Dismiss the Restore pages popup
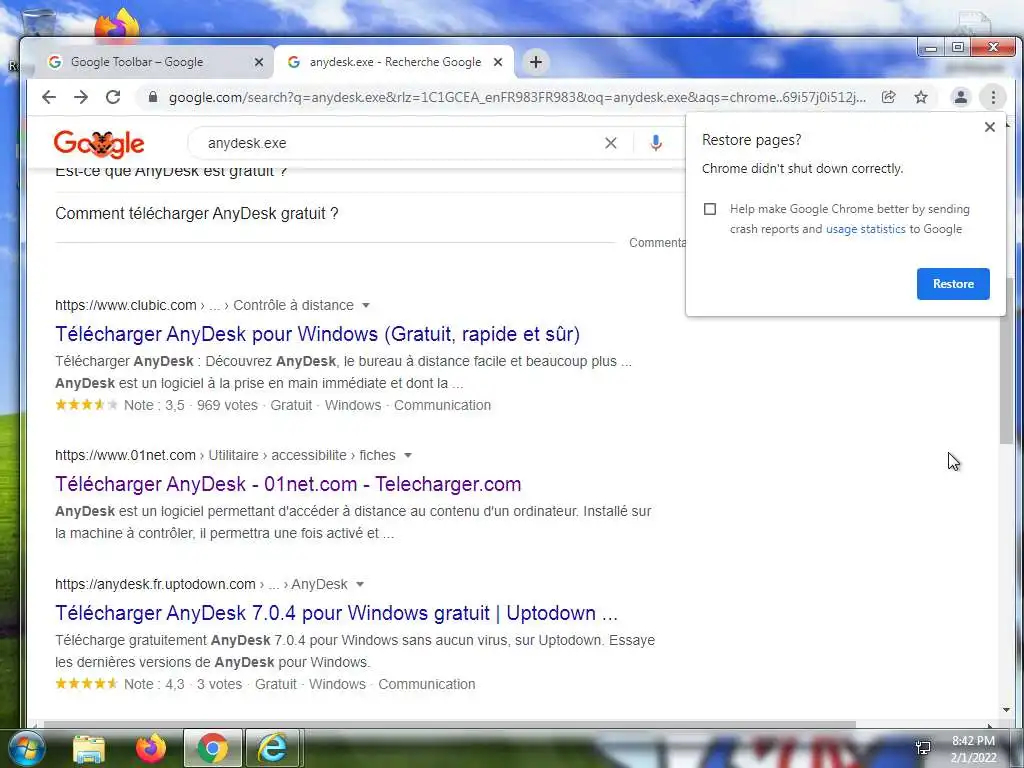 [989, 127]
